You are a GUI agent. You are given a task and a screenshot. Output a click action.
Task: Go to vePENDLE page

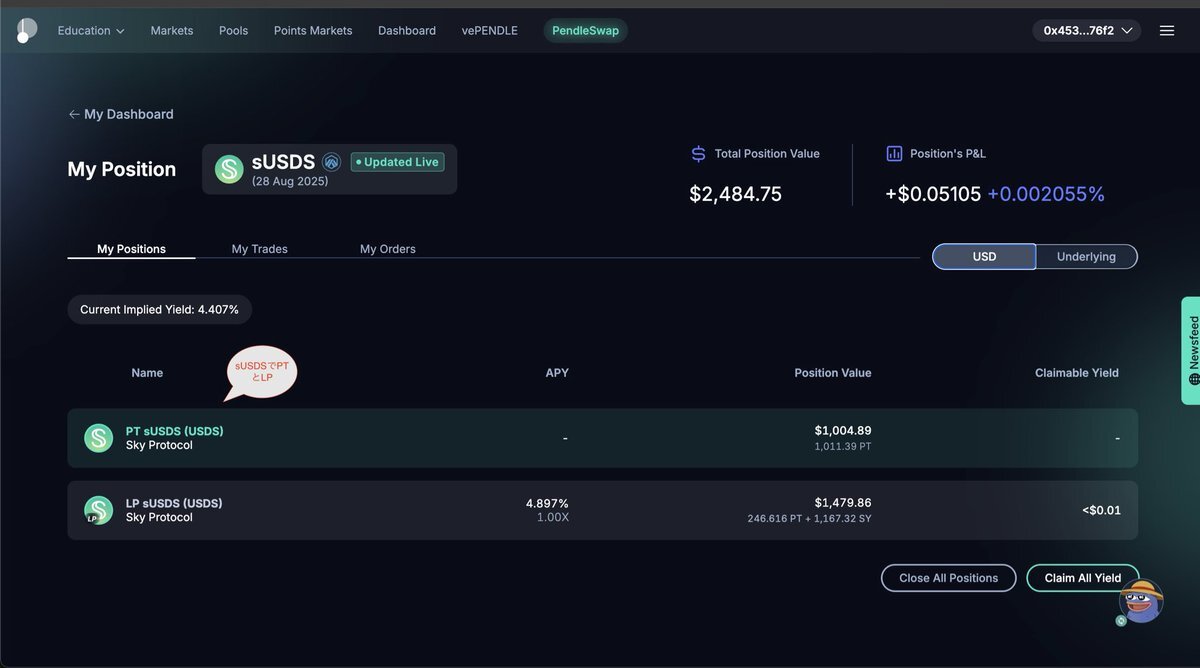(490, 31)
